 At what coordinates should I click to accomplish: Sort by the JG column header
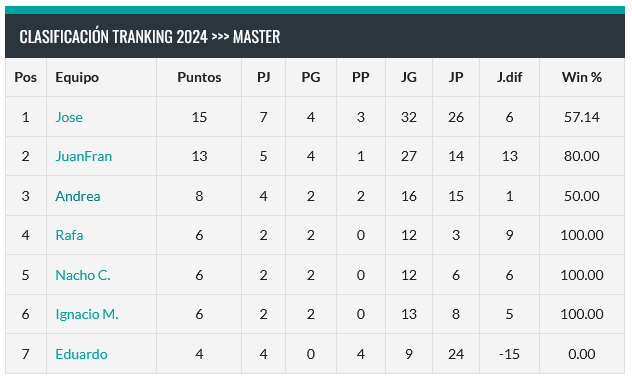pyautogui.click(x=409, y=77)
